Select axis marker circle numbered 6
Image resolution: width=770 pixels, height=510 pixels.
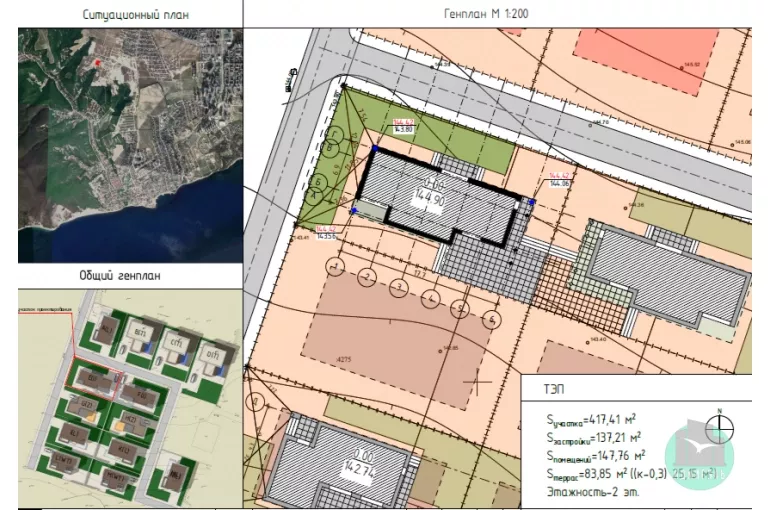click(490, 319)
